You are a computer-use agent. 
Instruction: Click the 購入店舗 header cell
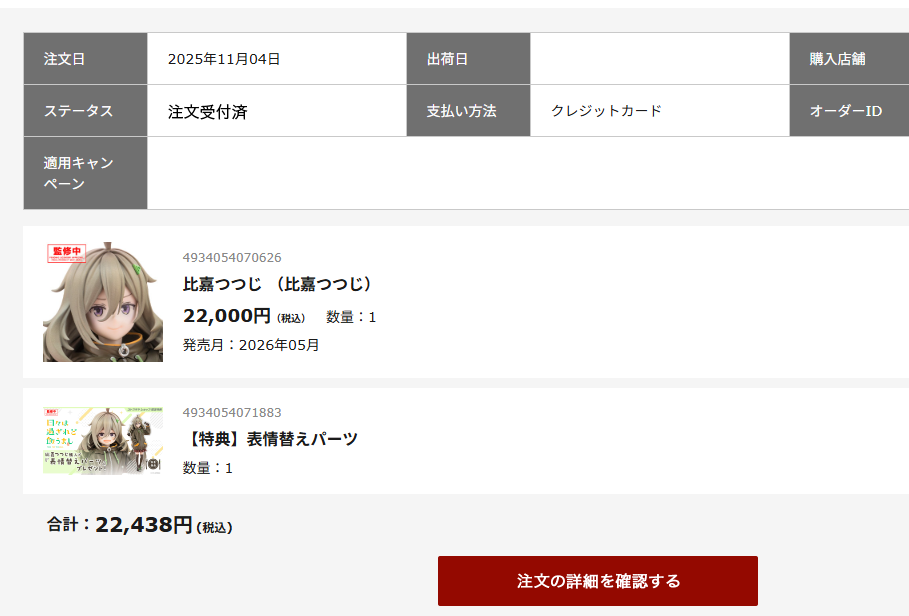[848, 59]
